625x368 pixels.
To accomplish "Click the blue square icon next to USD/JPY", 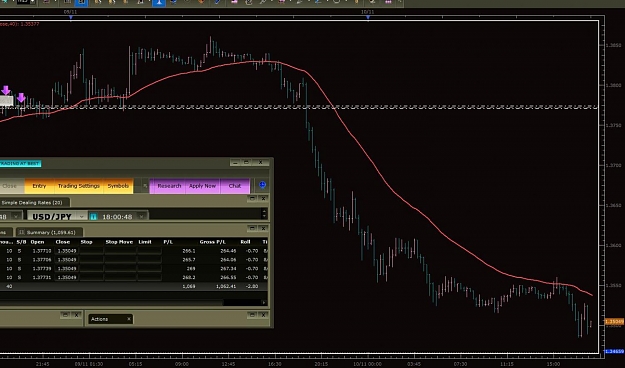I will click(x=93, y=216).
